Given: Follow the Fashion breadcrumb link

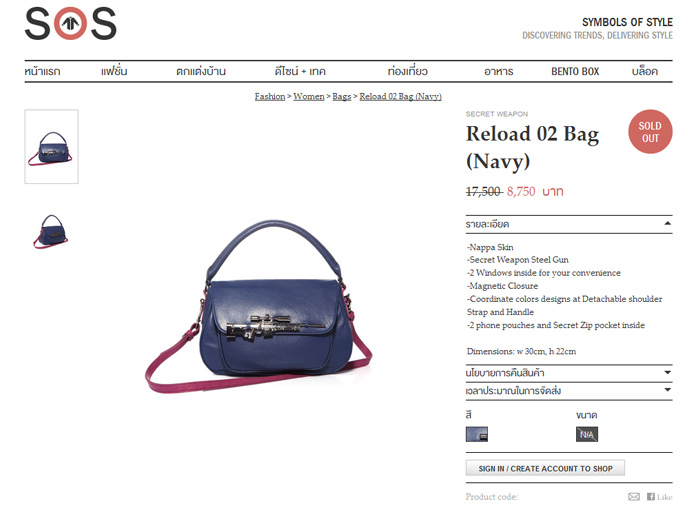Looking at the screenshot, I should pos(270,96).
